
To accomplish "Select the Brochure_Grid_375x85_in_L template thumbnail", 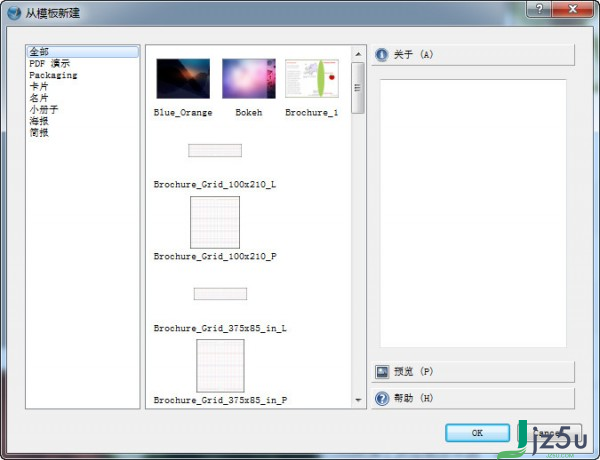I will 220,294.
